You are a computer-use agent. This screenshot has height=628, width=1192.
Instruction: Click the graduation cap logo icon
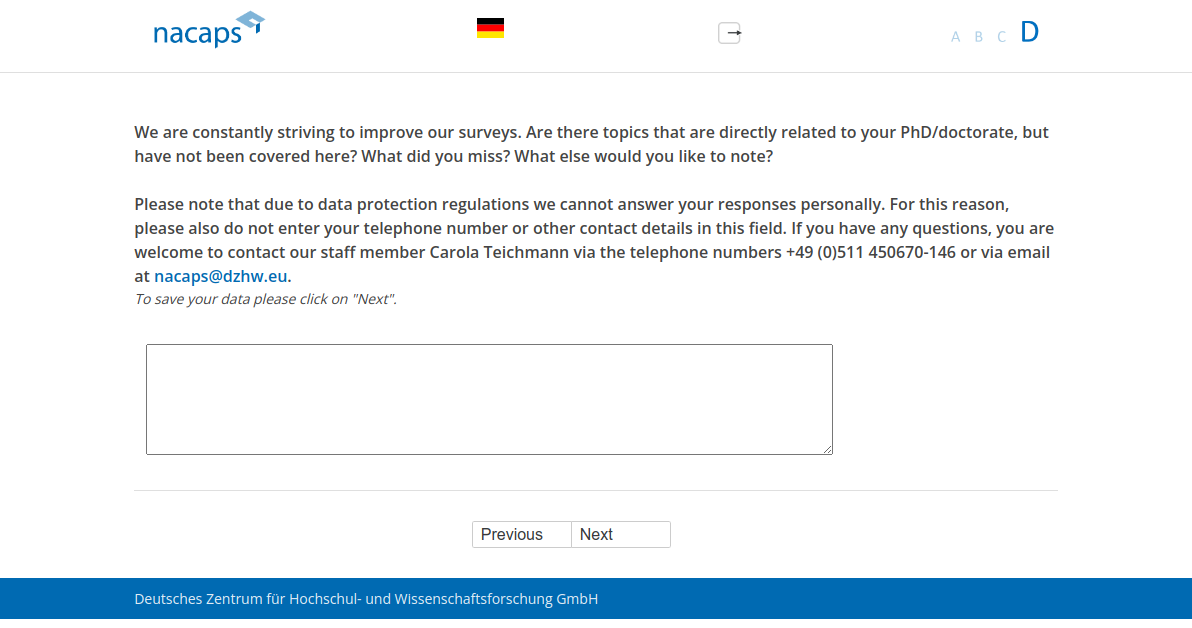248,21
